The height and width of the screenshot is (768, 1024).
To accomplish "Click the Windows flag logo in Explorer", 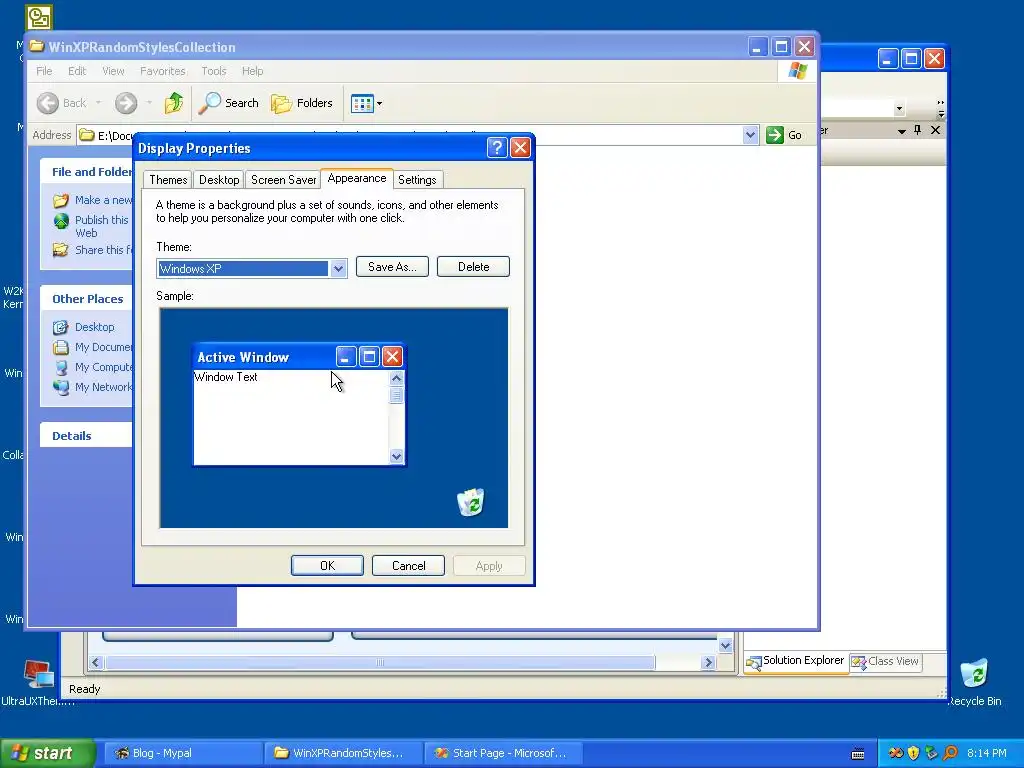I will (x=797, y=71).
